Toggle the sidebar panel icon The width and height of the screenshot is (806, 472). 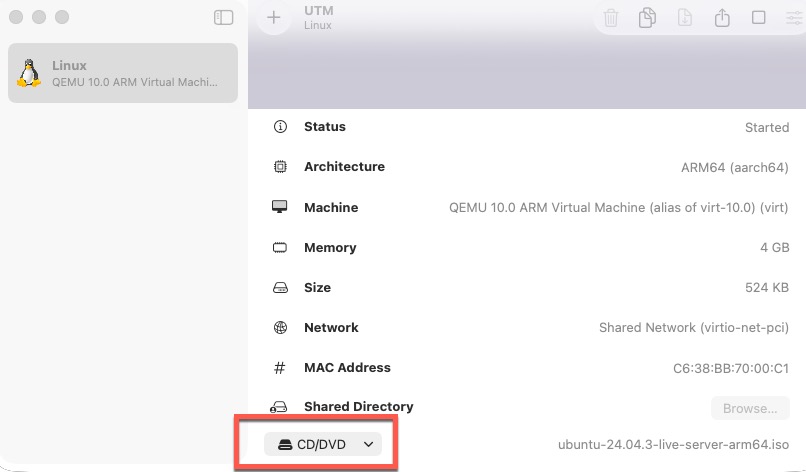pos(224,17)
